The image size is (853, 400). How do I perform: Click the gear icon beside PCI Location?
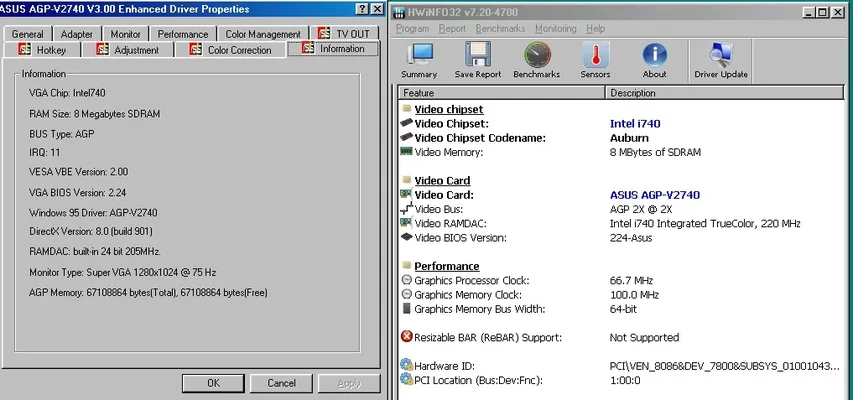(406, 379)
